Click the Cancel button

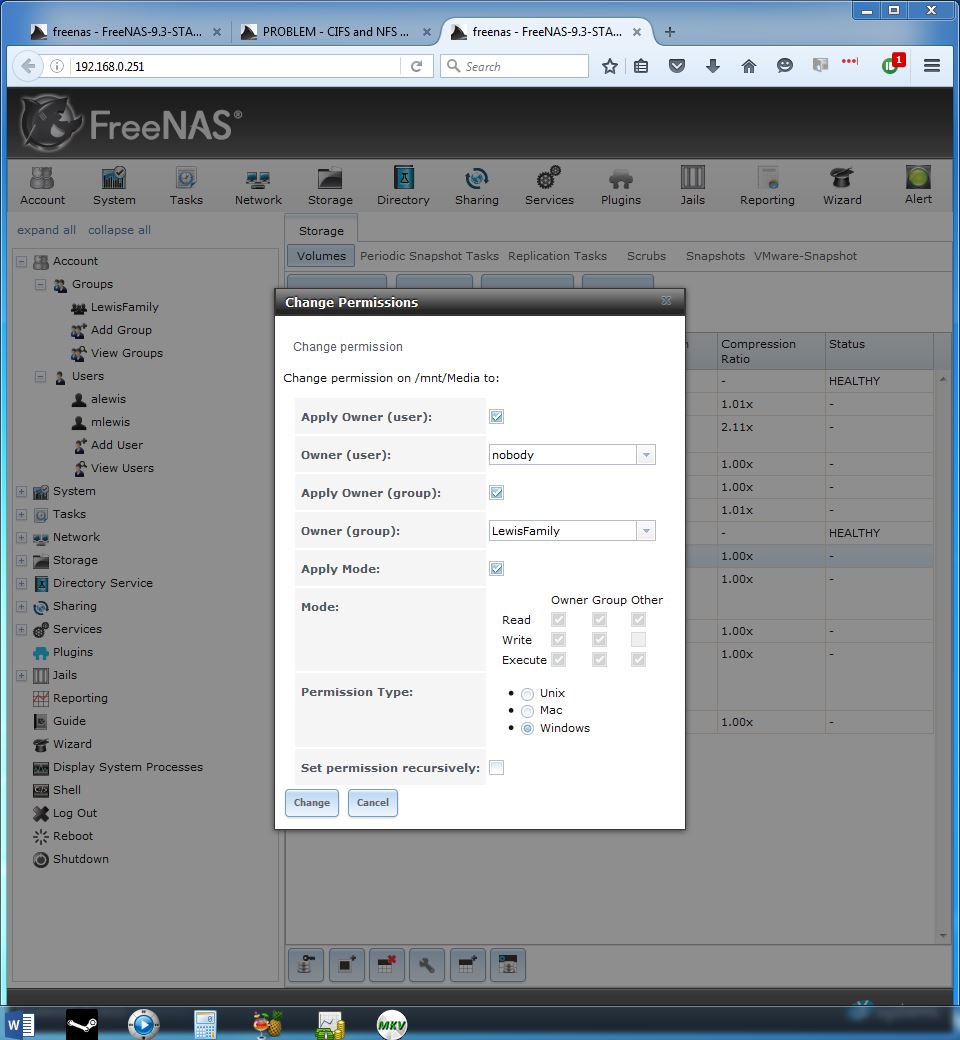(x=373, y=803)
